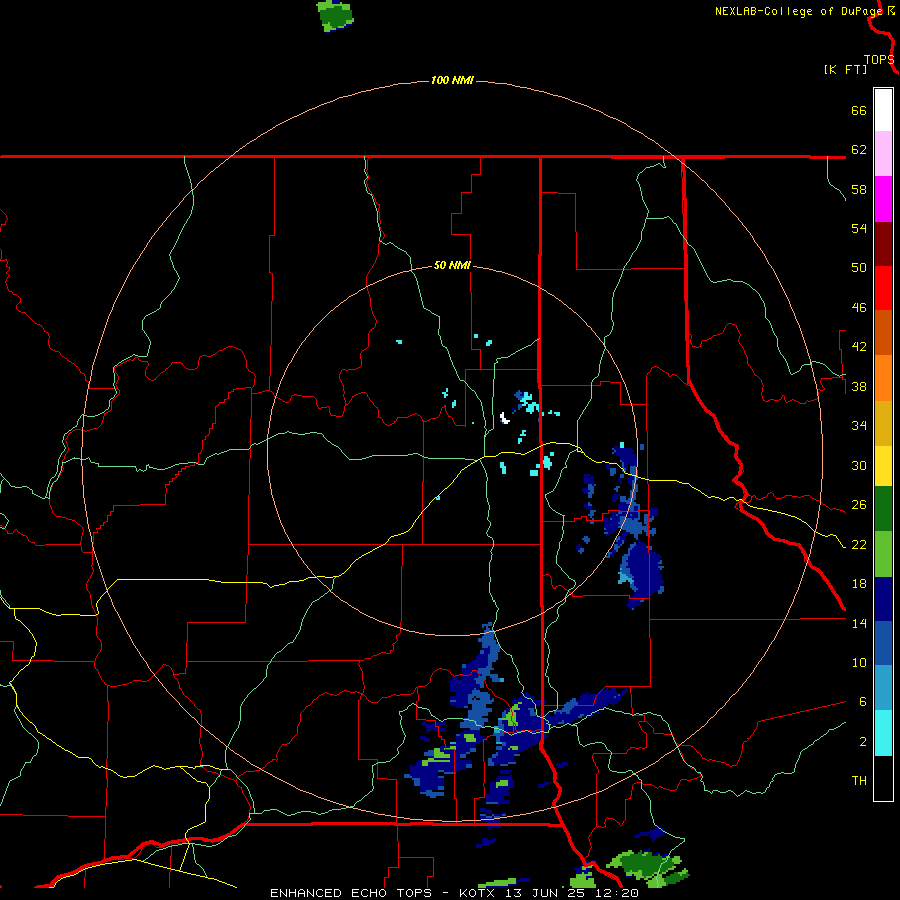Click the legend value '6'

click(863, 702)
